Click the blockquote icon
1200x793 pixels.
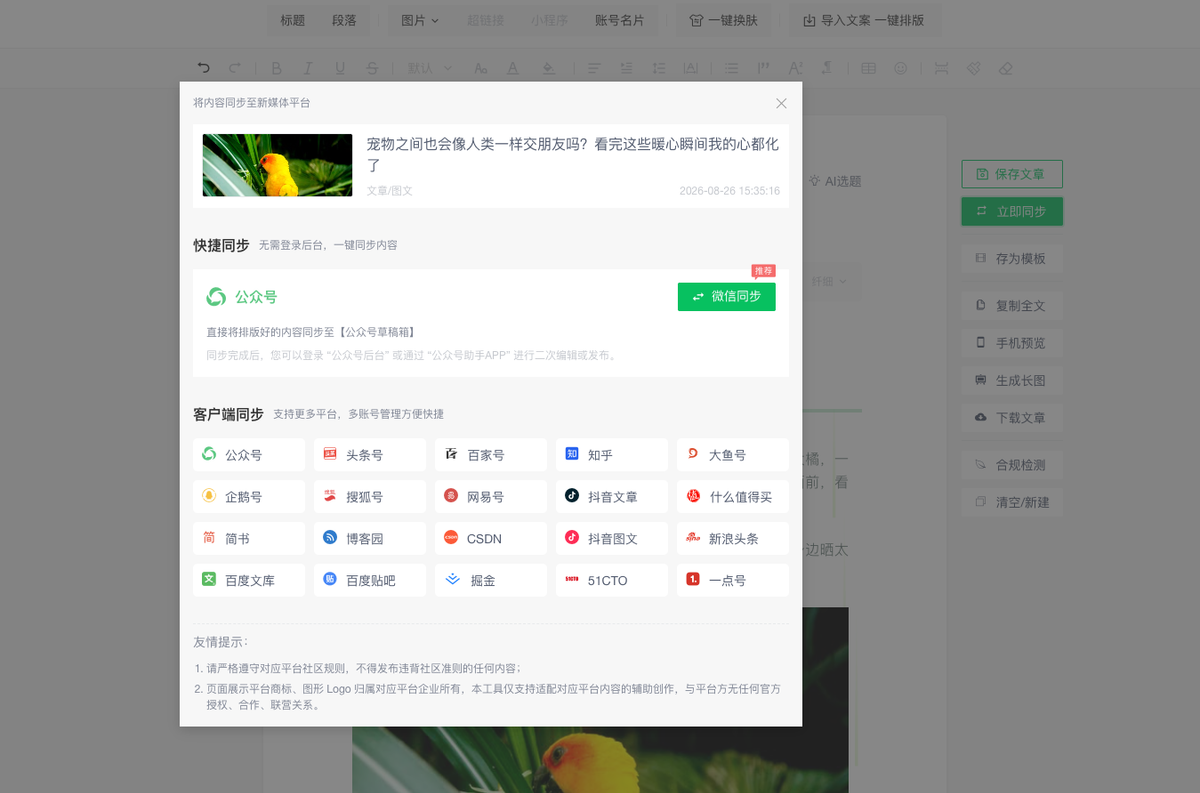764,68
